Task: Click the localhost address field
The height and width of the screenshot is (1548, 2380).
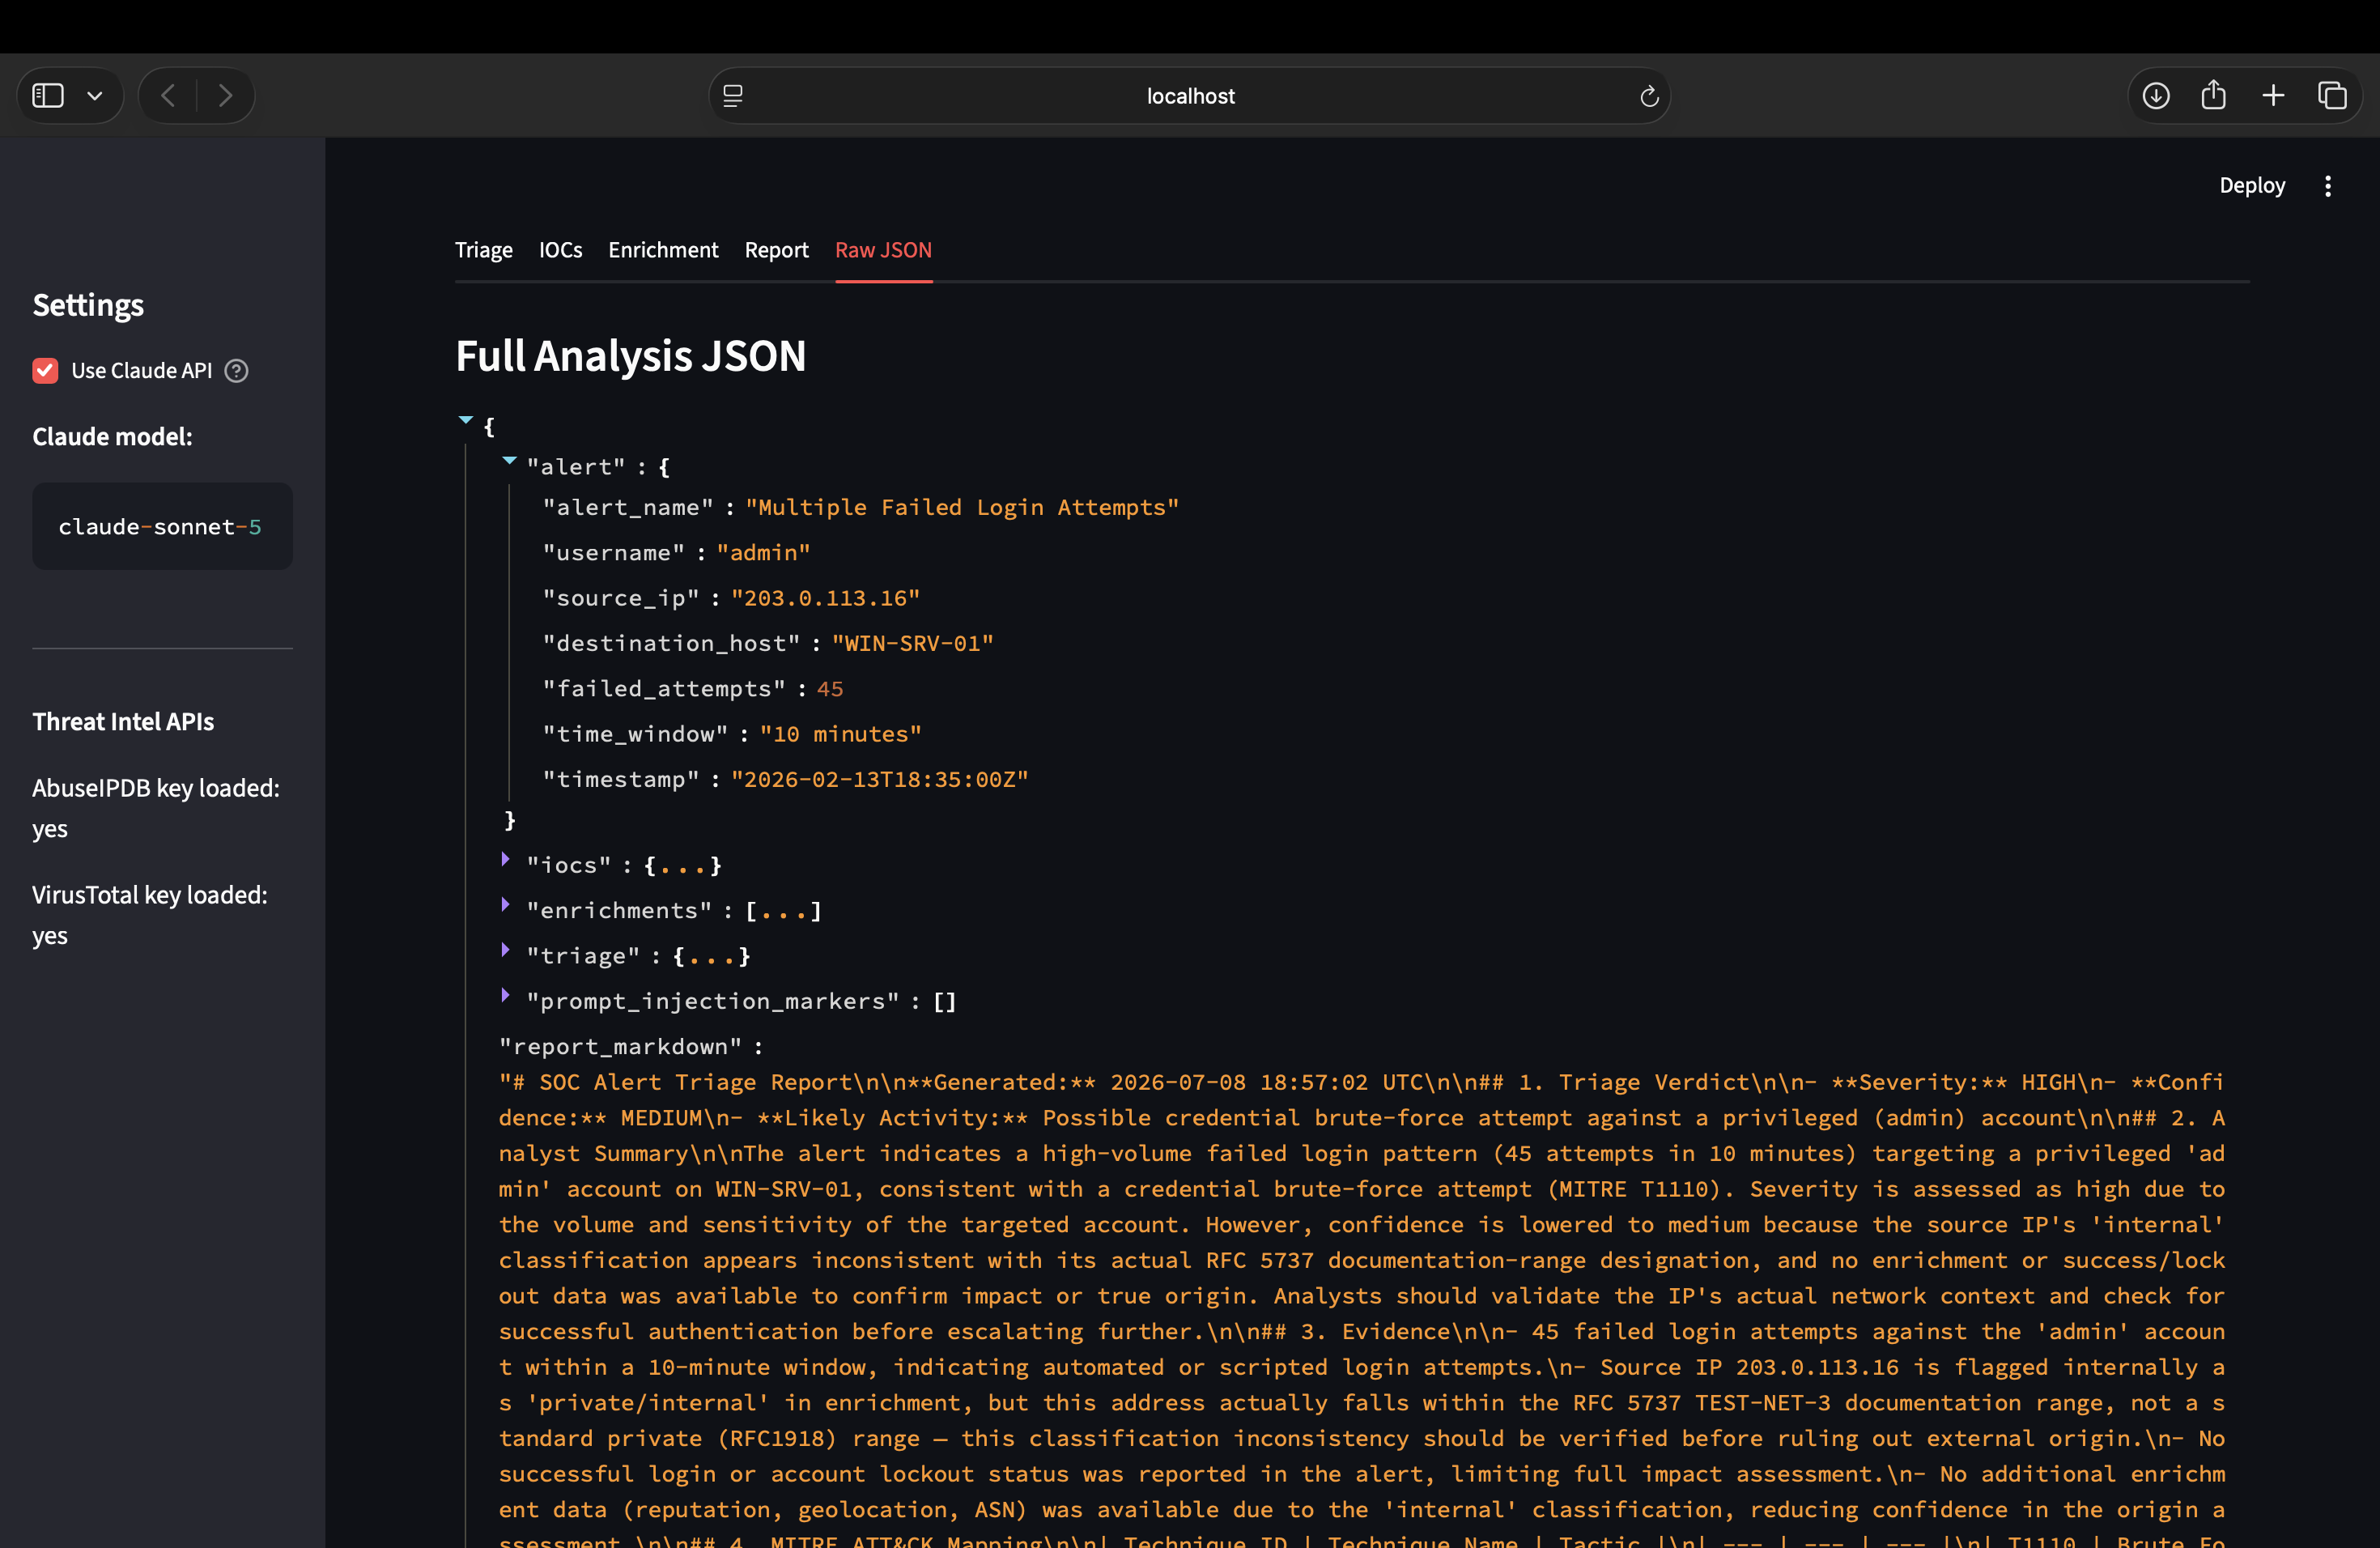Action: 1189,96
